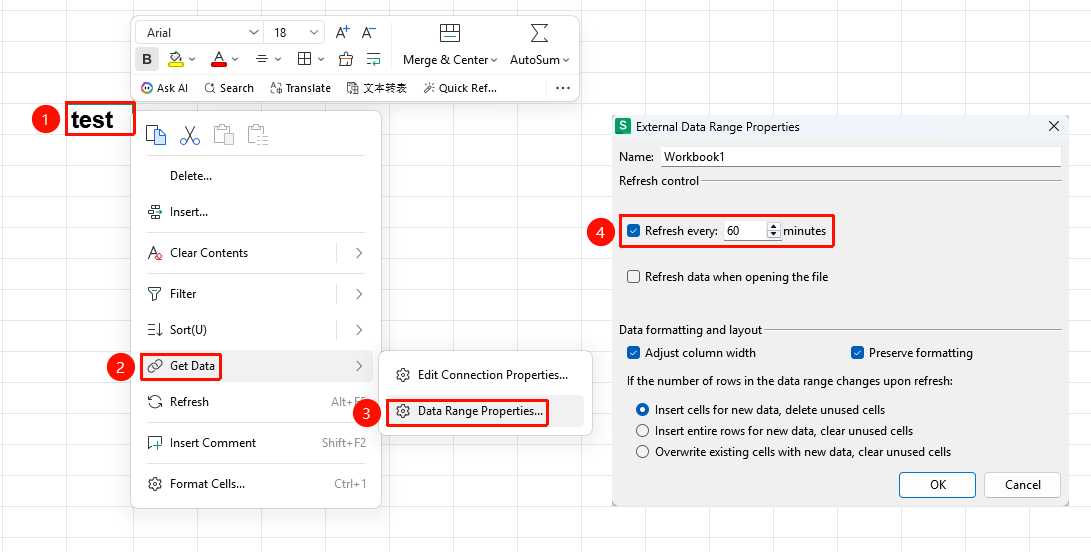The height and width of the screenshot is (552, 1091).
Task: Click the Cut scissors icon
Action: 189,134
